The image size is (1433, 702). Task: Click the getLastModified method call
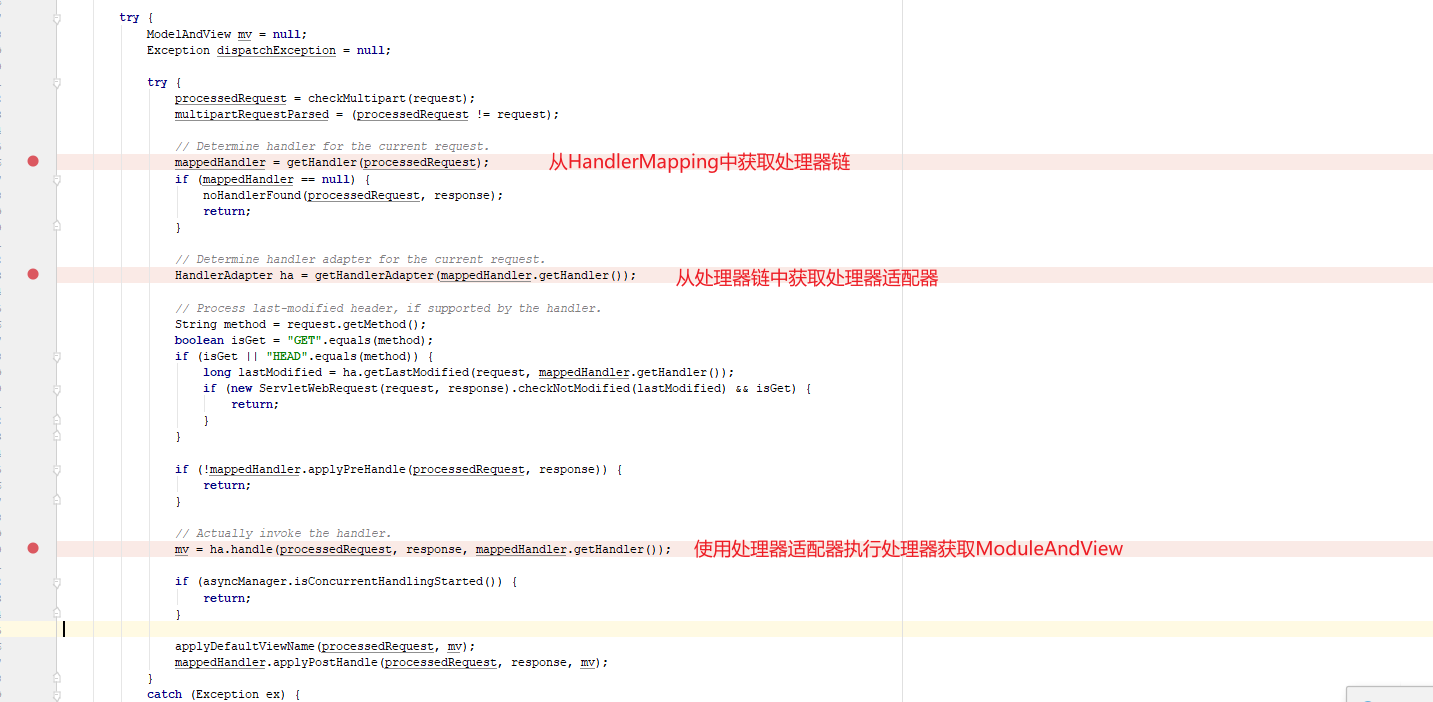pyautogui.click(x=418, y=372)
